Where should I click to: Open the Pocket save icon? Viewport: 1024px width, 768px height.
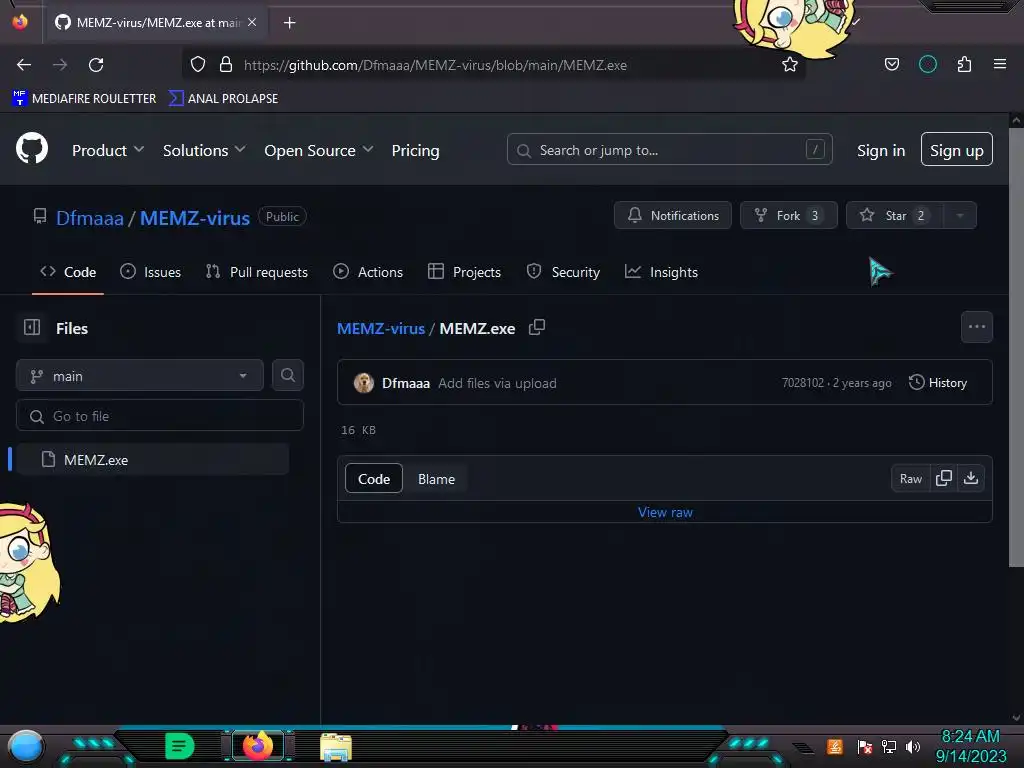click(891, 64)
